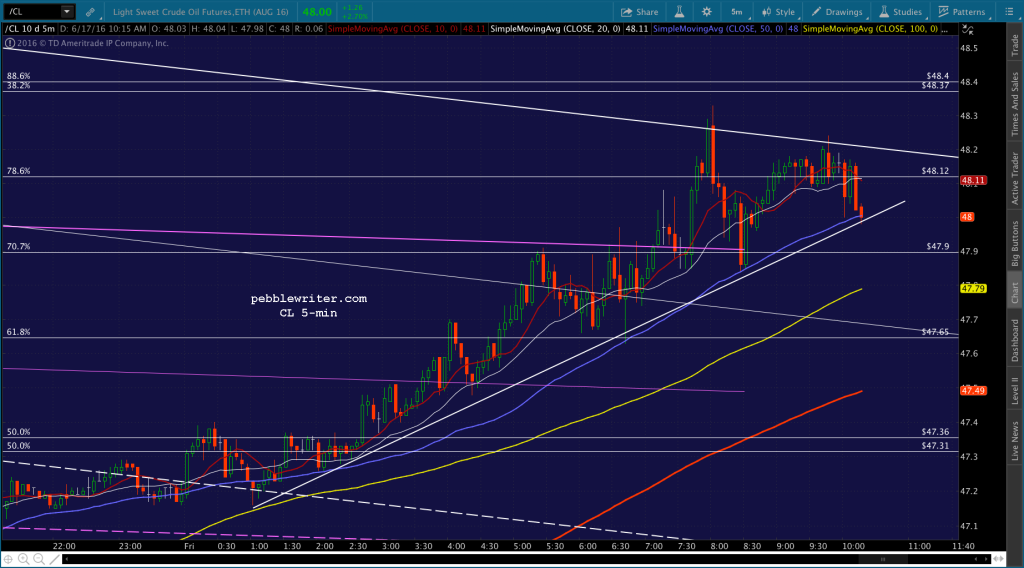Click the left scroll arrow on time scrollbar
Screen dimensions: 1024x568
pos(67,559)
